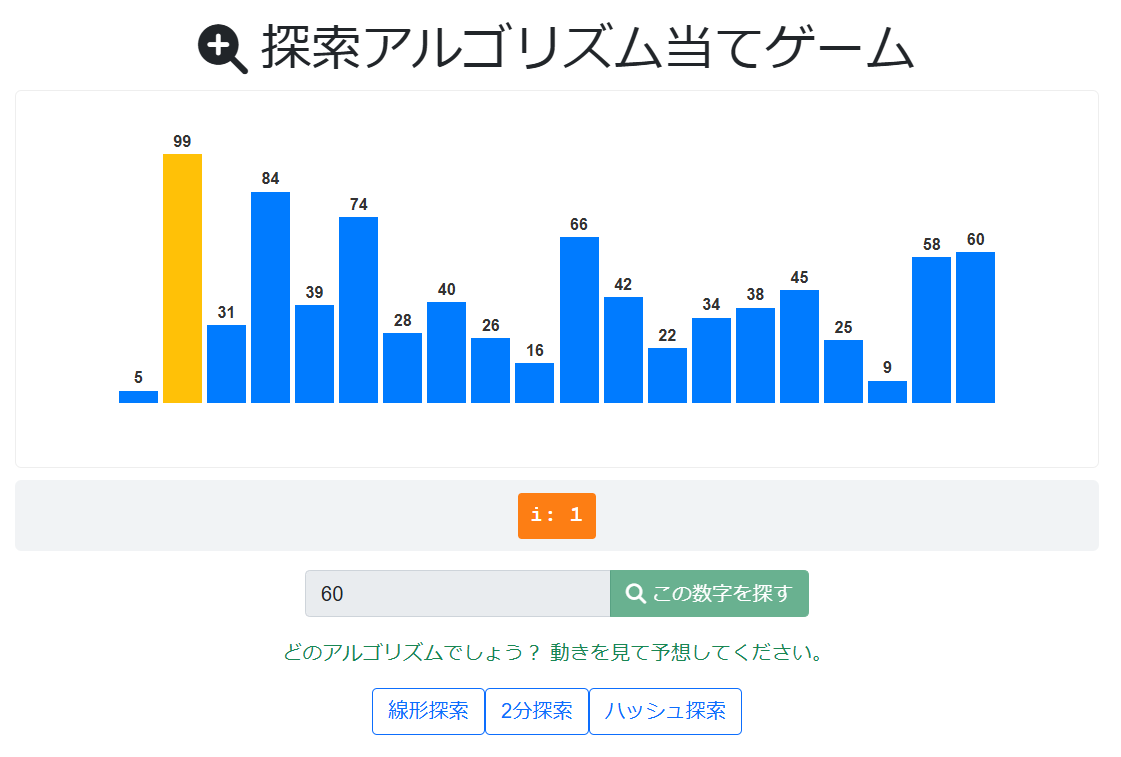Choose the 線形探索 answer button
Viewport: 1121px width, 757px height.
click(428, 711)
